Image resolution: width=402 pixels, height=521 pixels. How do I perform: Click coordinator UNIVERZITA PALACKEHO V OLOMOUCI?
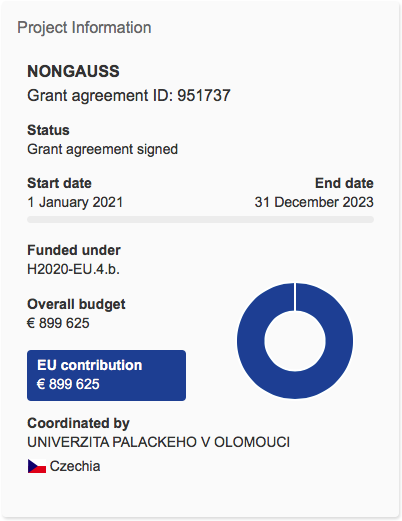tap(158, 442)
